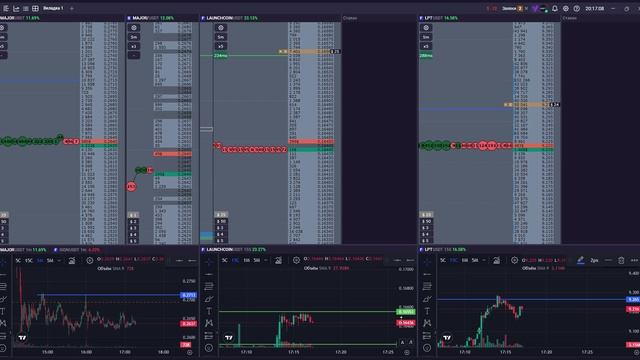The image size is (640, 360).
Task: Select the LPT order book panel title
Action: 438,18
